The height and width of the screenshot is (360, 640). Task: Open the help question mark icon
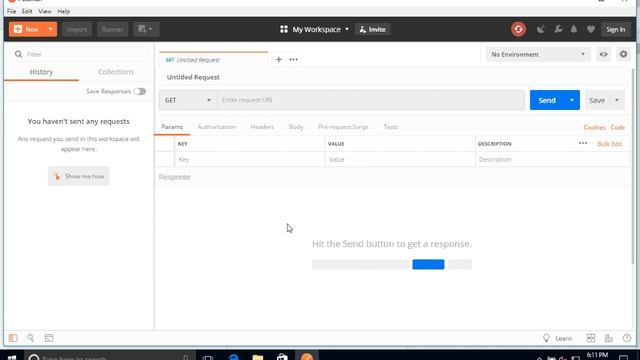627,338
